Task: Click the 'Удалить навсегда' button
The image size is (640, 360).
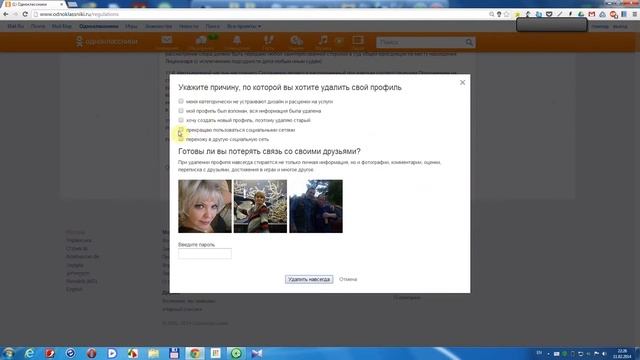Action: click(x=309, y=279)
